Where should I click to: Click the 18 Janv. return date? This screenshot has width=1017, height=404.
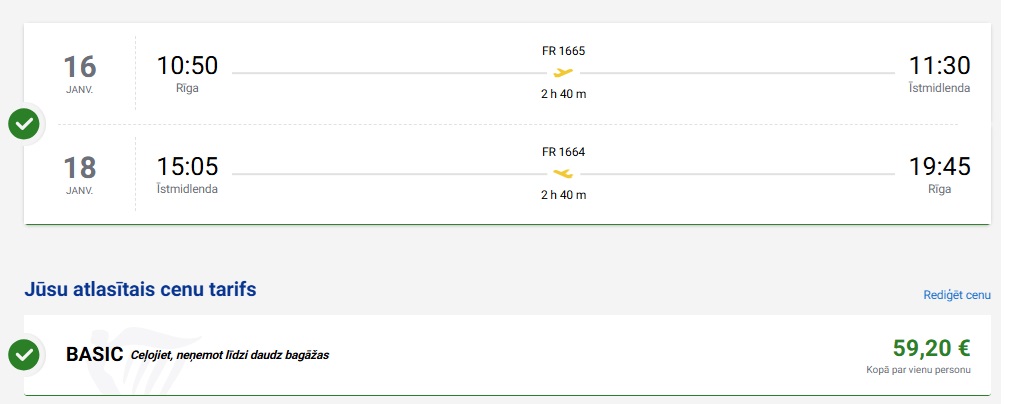tap(80, 173)
